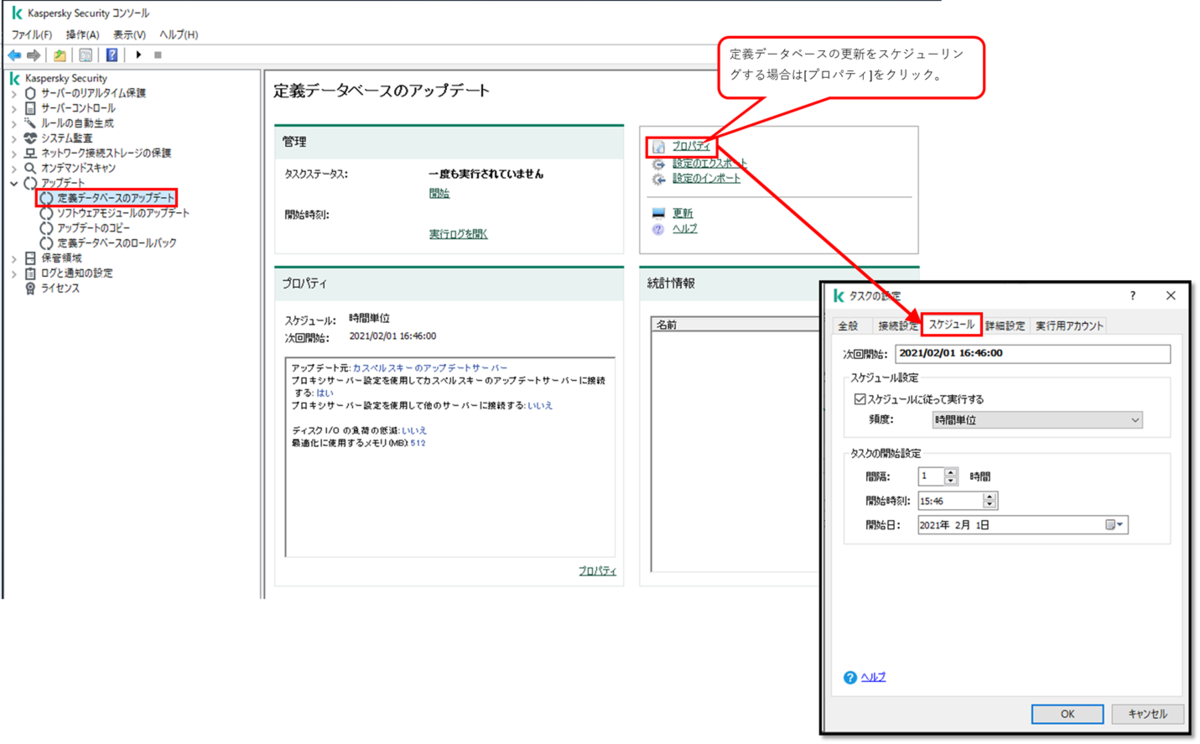
Task: Expand the サーバーのリアルタイム保護 node
Action: (x=14, y=93)
